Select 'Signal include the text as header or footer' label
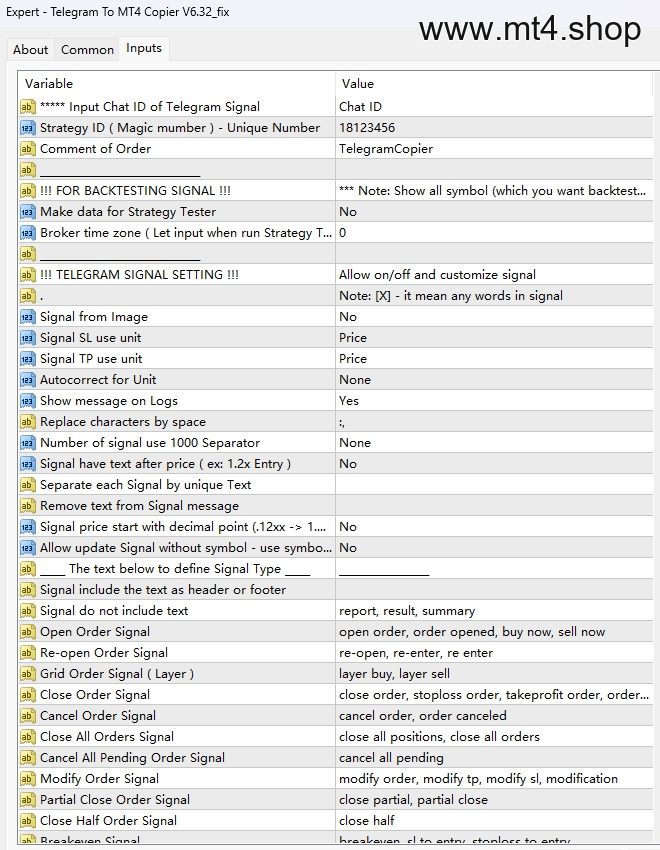Image resolution: width=660 pixels, height=850 pixels. click(x=163, y=590)
